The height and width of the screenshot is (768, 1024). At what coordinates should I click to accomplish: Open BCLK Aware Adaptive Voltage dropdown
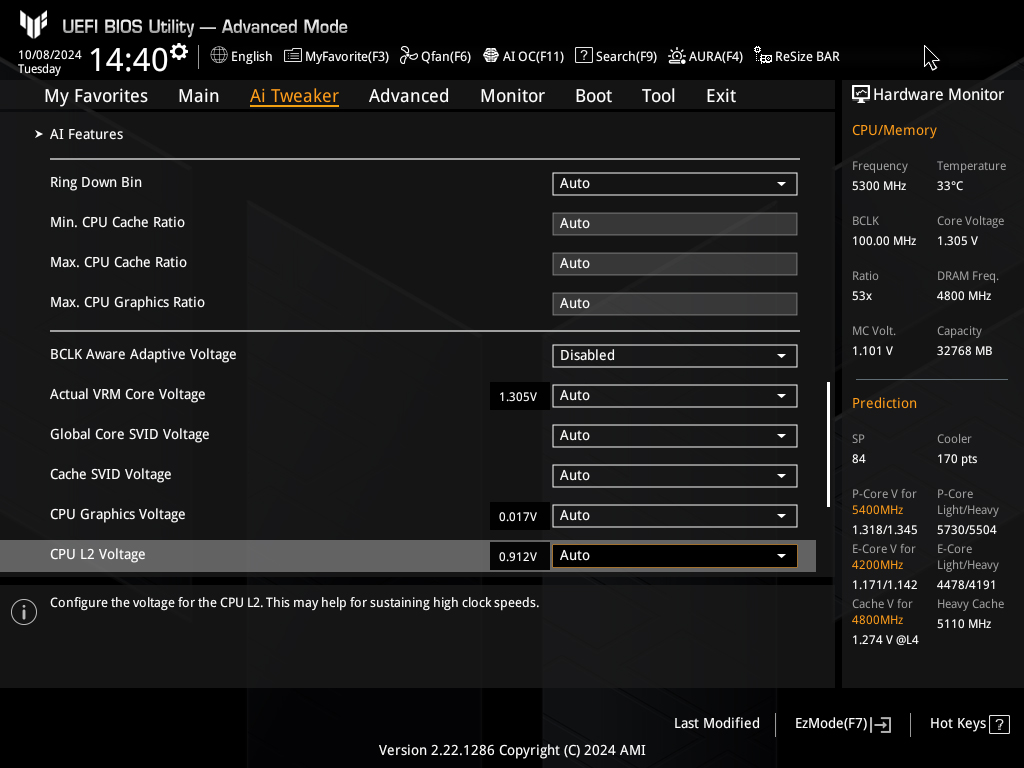click(675, 355)
